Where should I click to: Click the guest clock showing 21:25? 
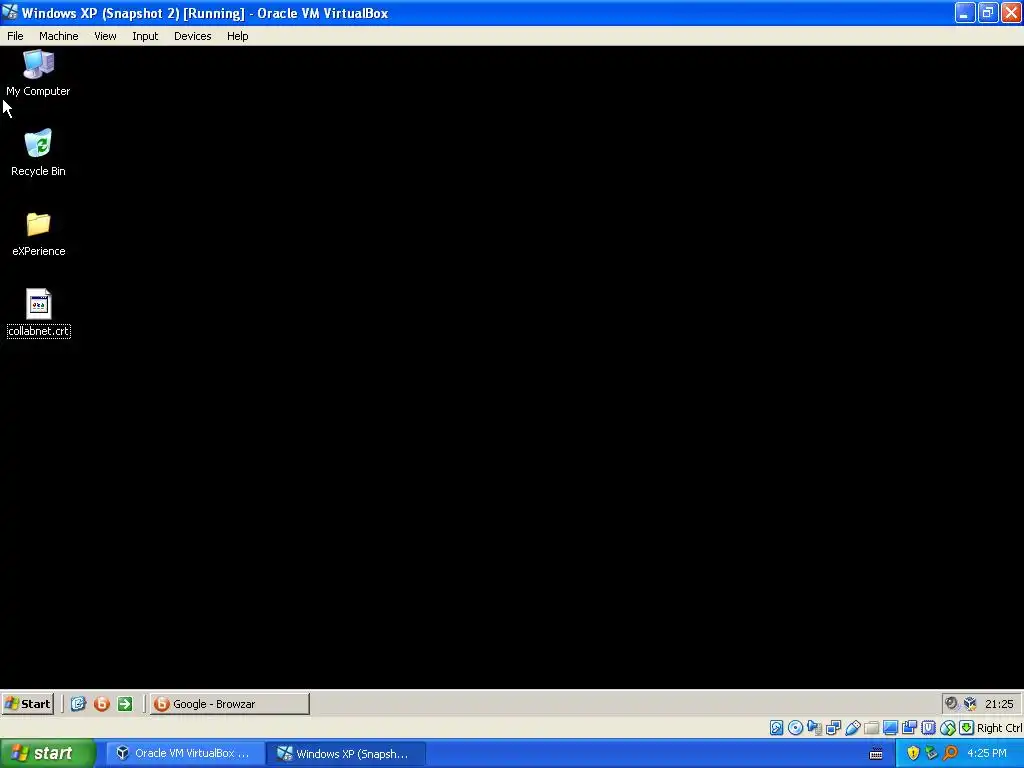tap(999, 703)
